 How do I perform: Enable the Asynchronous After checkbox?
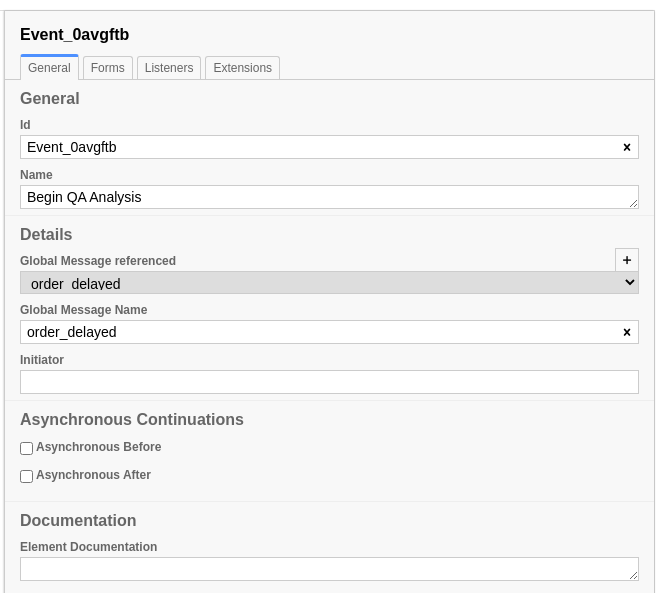26,476
